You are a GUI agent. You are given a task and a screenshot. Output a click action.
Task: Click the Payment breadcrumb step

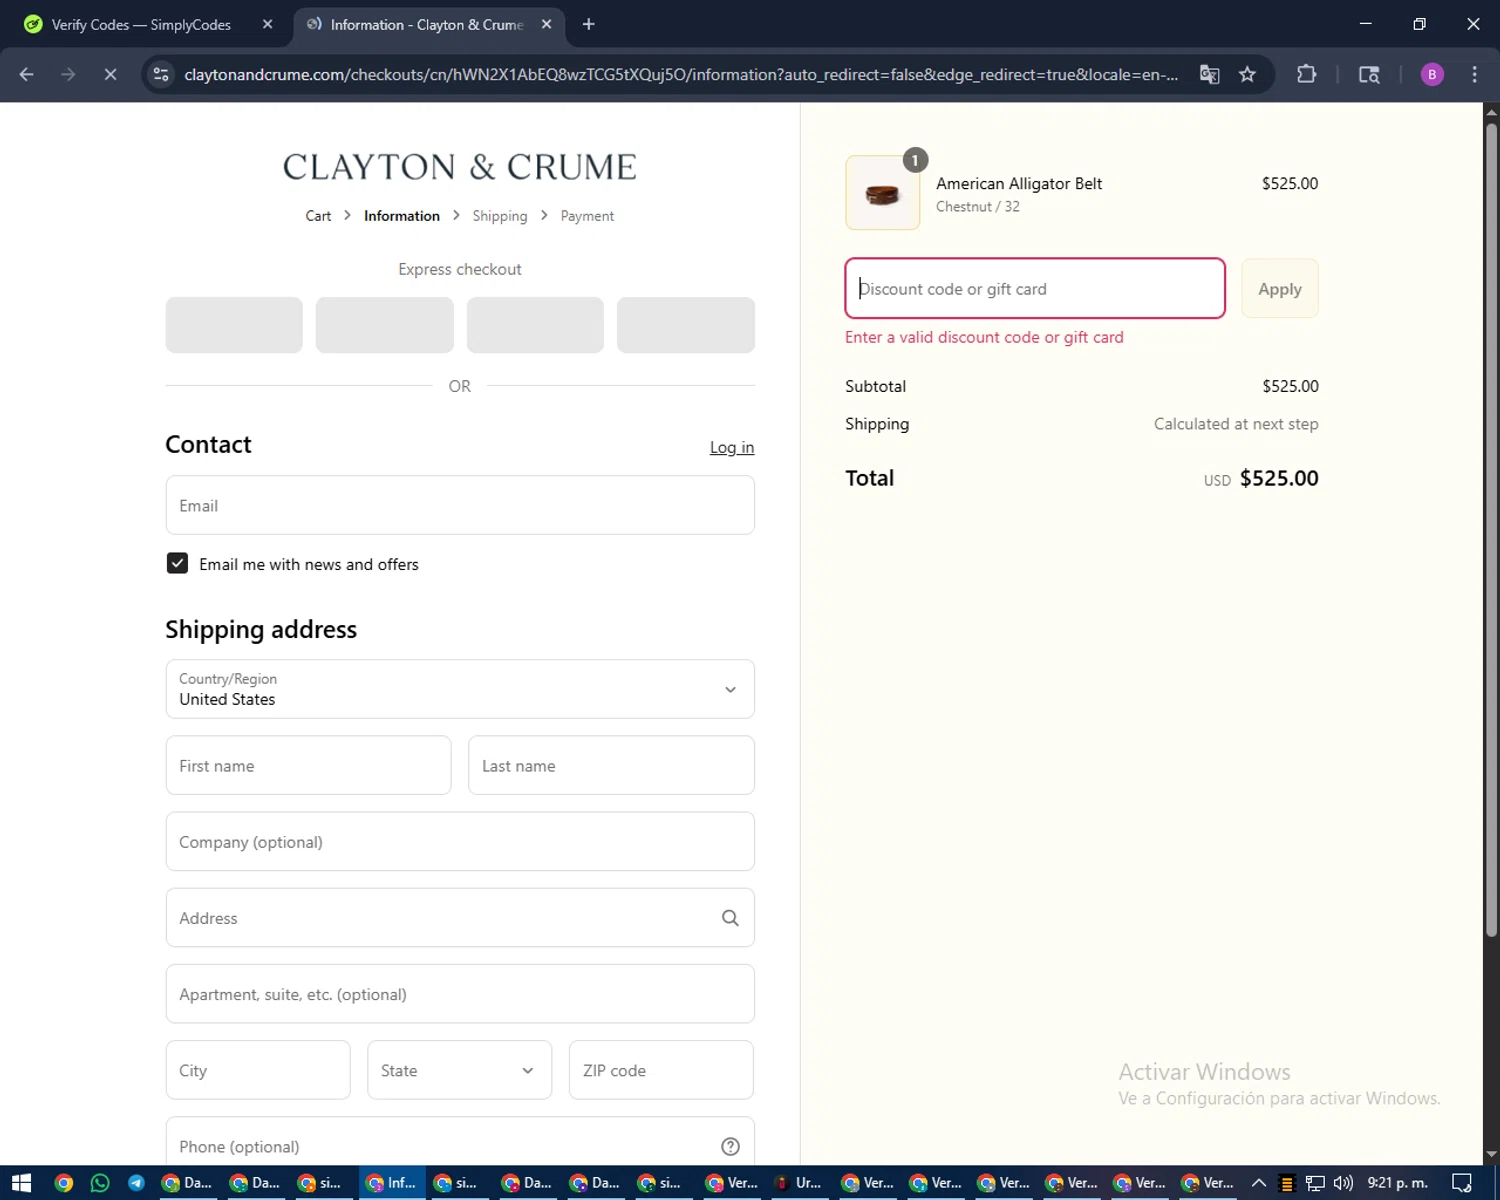(587, 216)
